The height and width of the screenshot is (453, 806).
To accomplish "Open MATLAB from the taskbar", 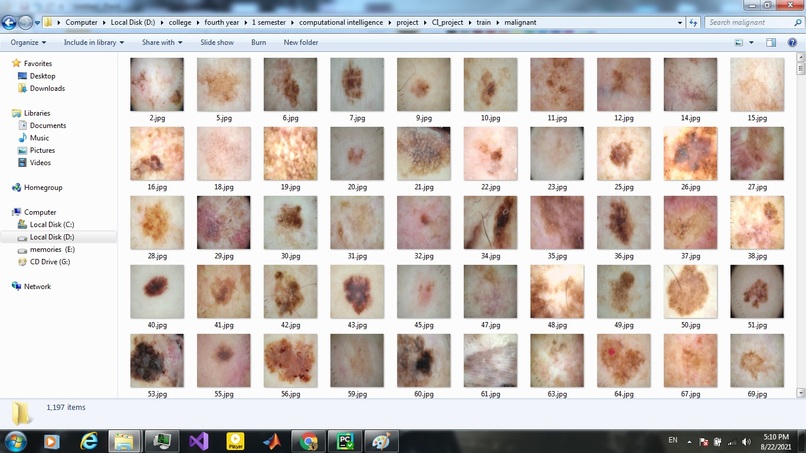I will tap(272, 441).
